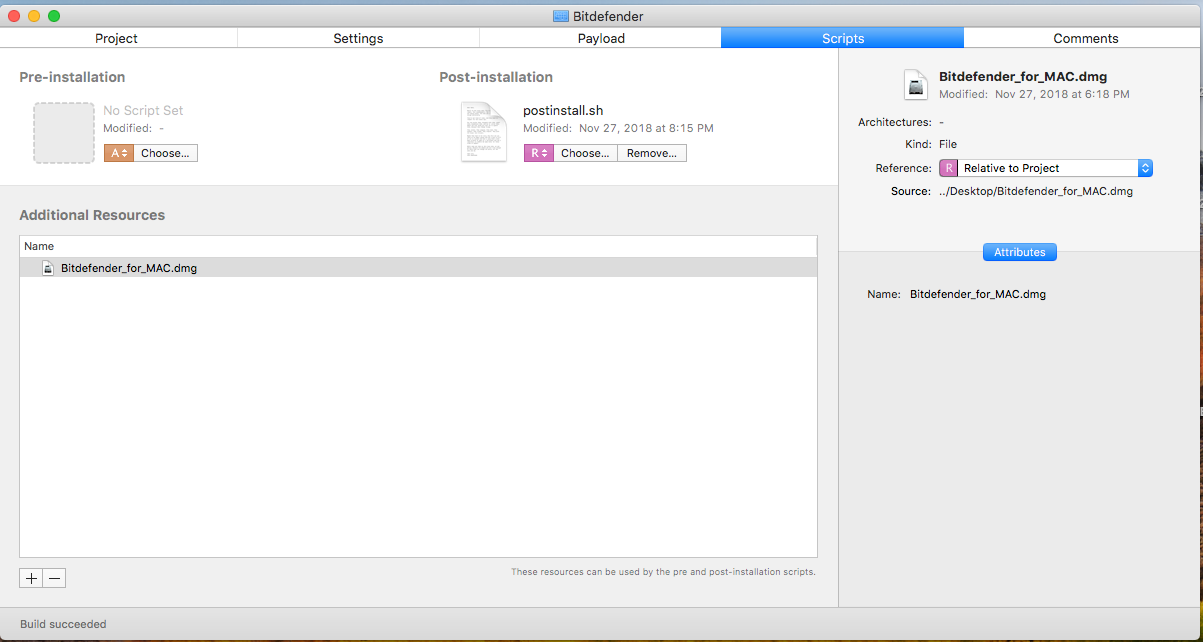Click postinstall.sh Modified date Nov 27, 2018 at 8:15 PM
The width and height of the screenshot is (1203, 642).
point(646,128)
